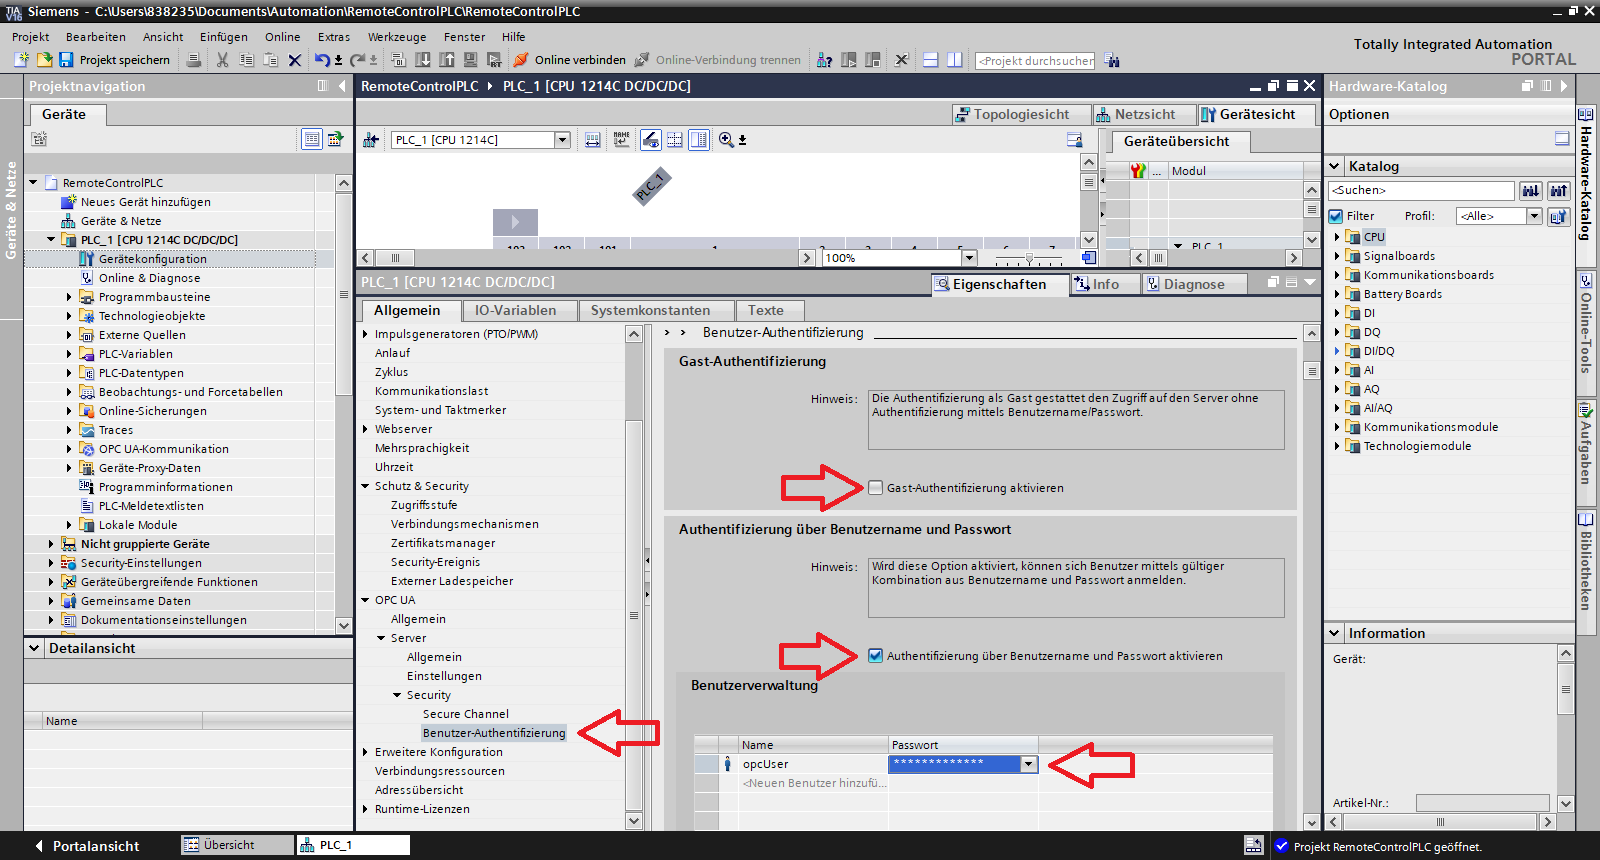Undo the last action
The width and height of the screenshot is (1600, 860).
click(x=322, y=60)
